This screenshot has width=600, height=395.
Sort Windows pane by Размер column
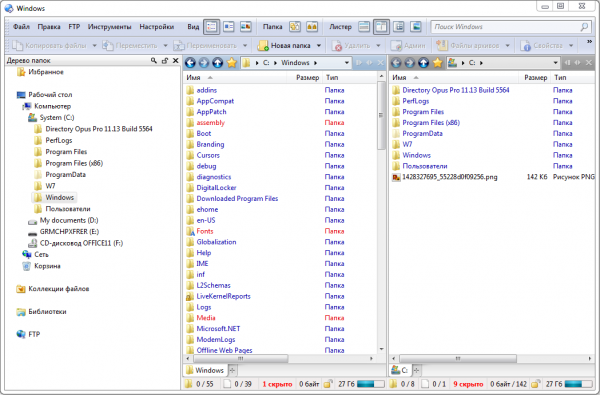click(307, 78)
